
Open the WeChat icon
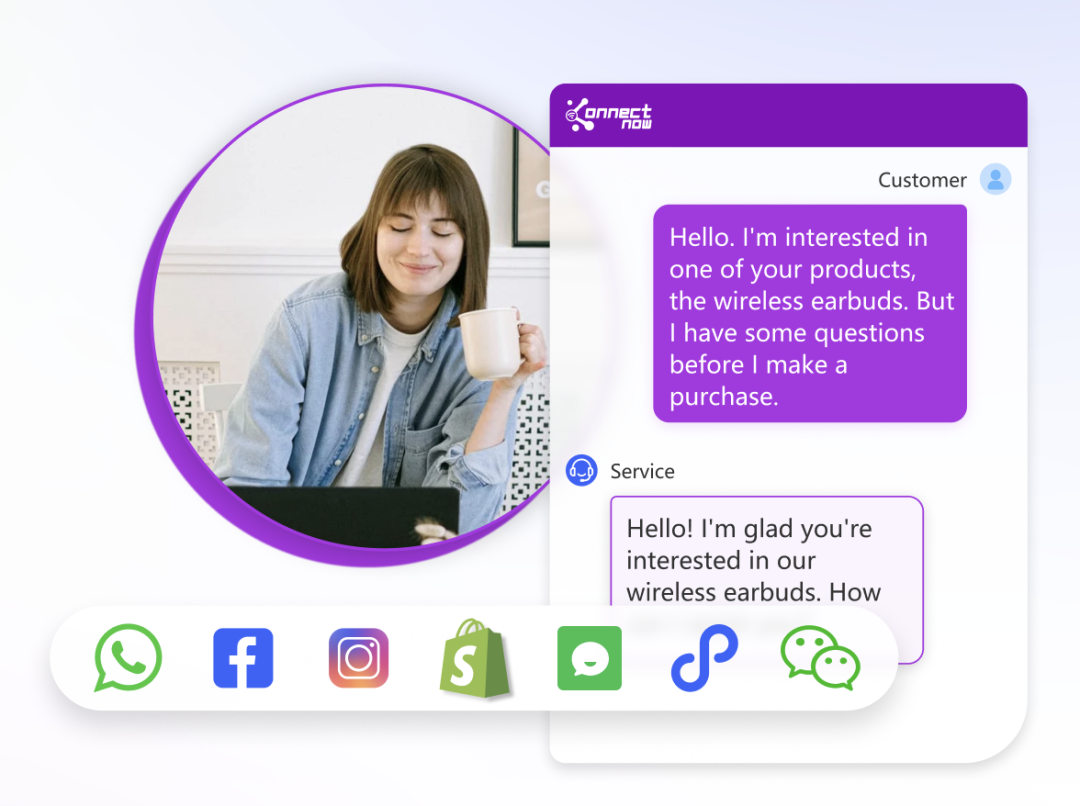(x=820, y=658)
